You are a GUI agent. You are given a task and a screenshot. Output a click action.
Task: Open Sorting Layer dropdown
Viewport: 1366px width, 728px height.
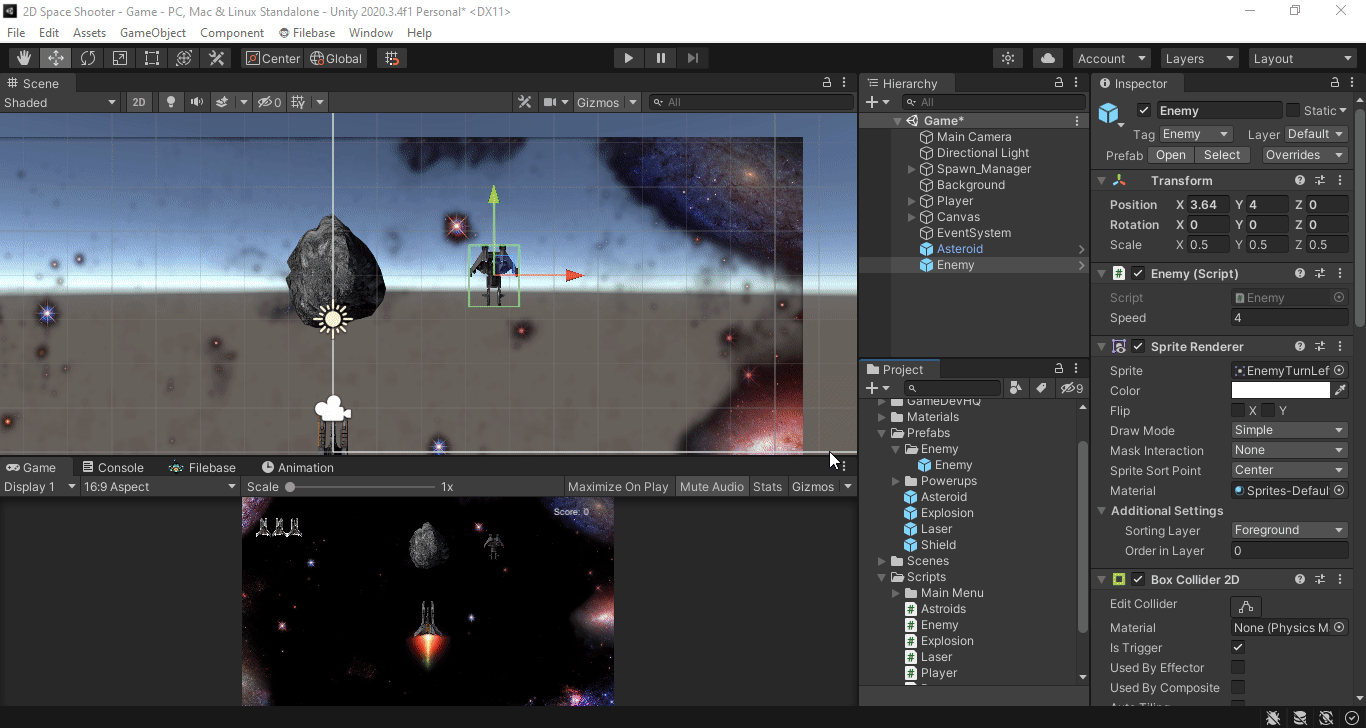click(1290, 530)
